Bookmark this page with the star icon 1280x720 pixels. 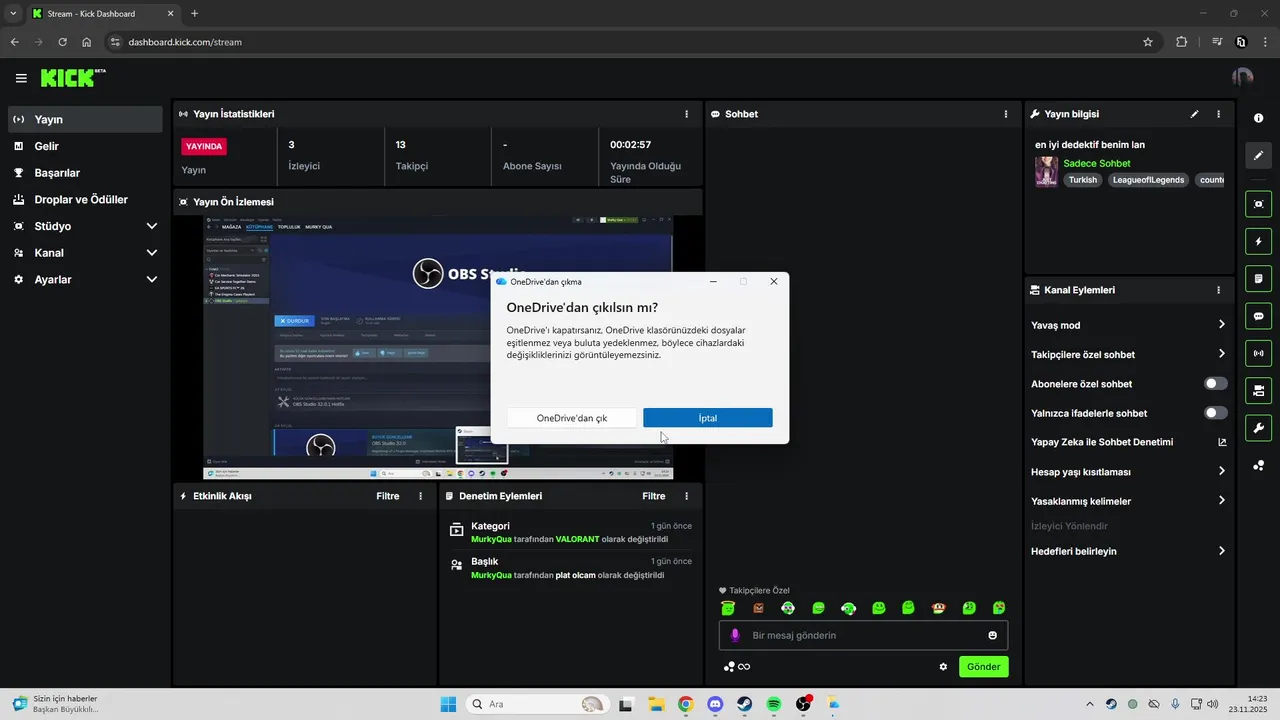(1148, 42)
